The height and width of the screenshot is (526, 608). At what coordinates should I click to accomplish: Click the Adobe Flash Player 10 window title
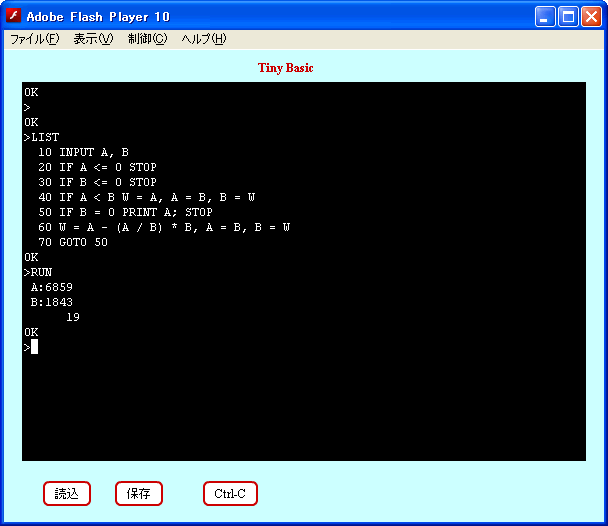[x=98, y=17]
